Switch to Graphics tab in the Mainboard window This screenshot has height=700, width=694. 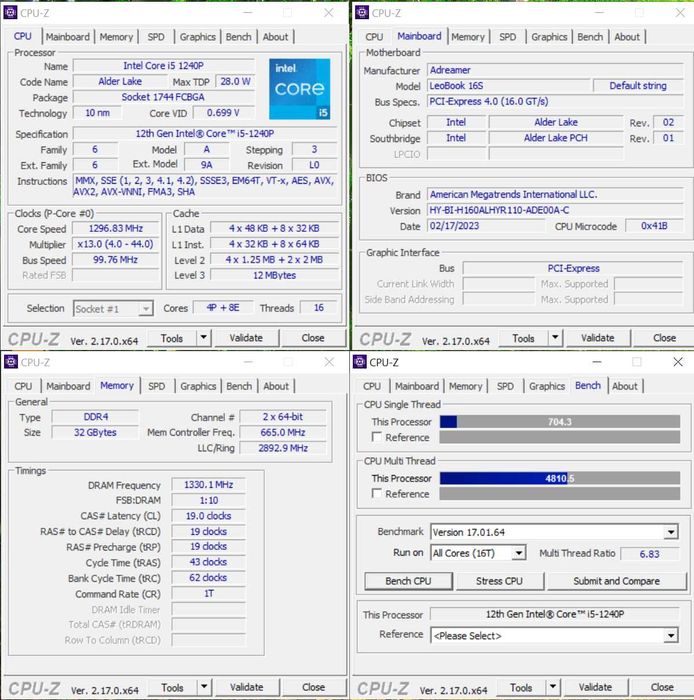coord(549,37)
